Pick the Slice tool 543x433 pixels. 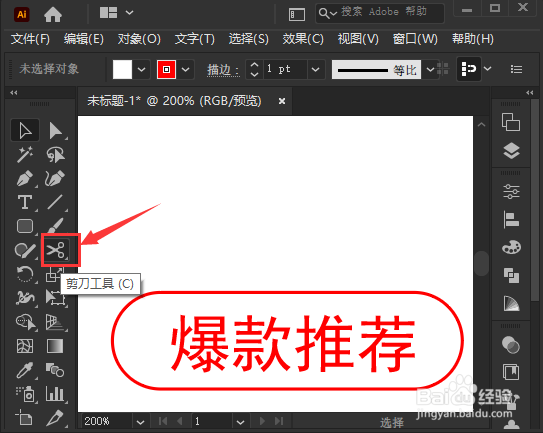[x=55, y=417]
